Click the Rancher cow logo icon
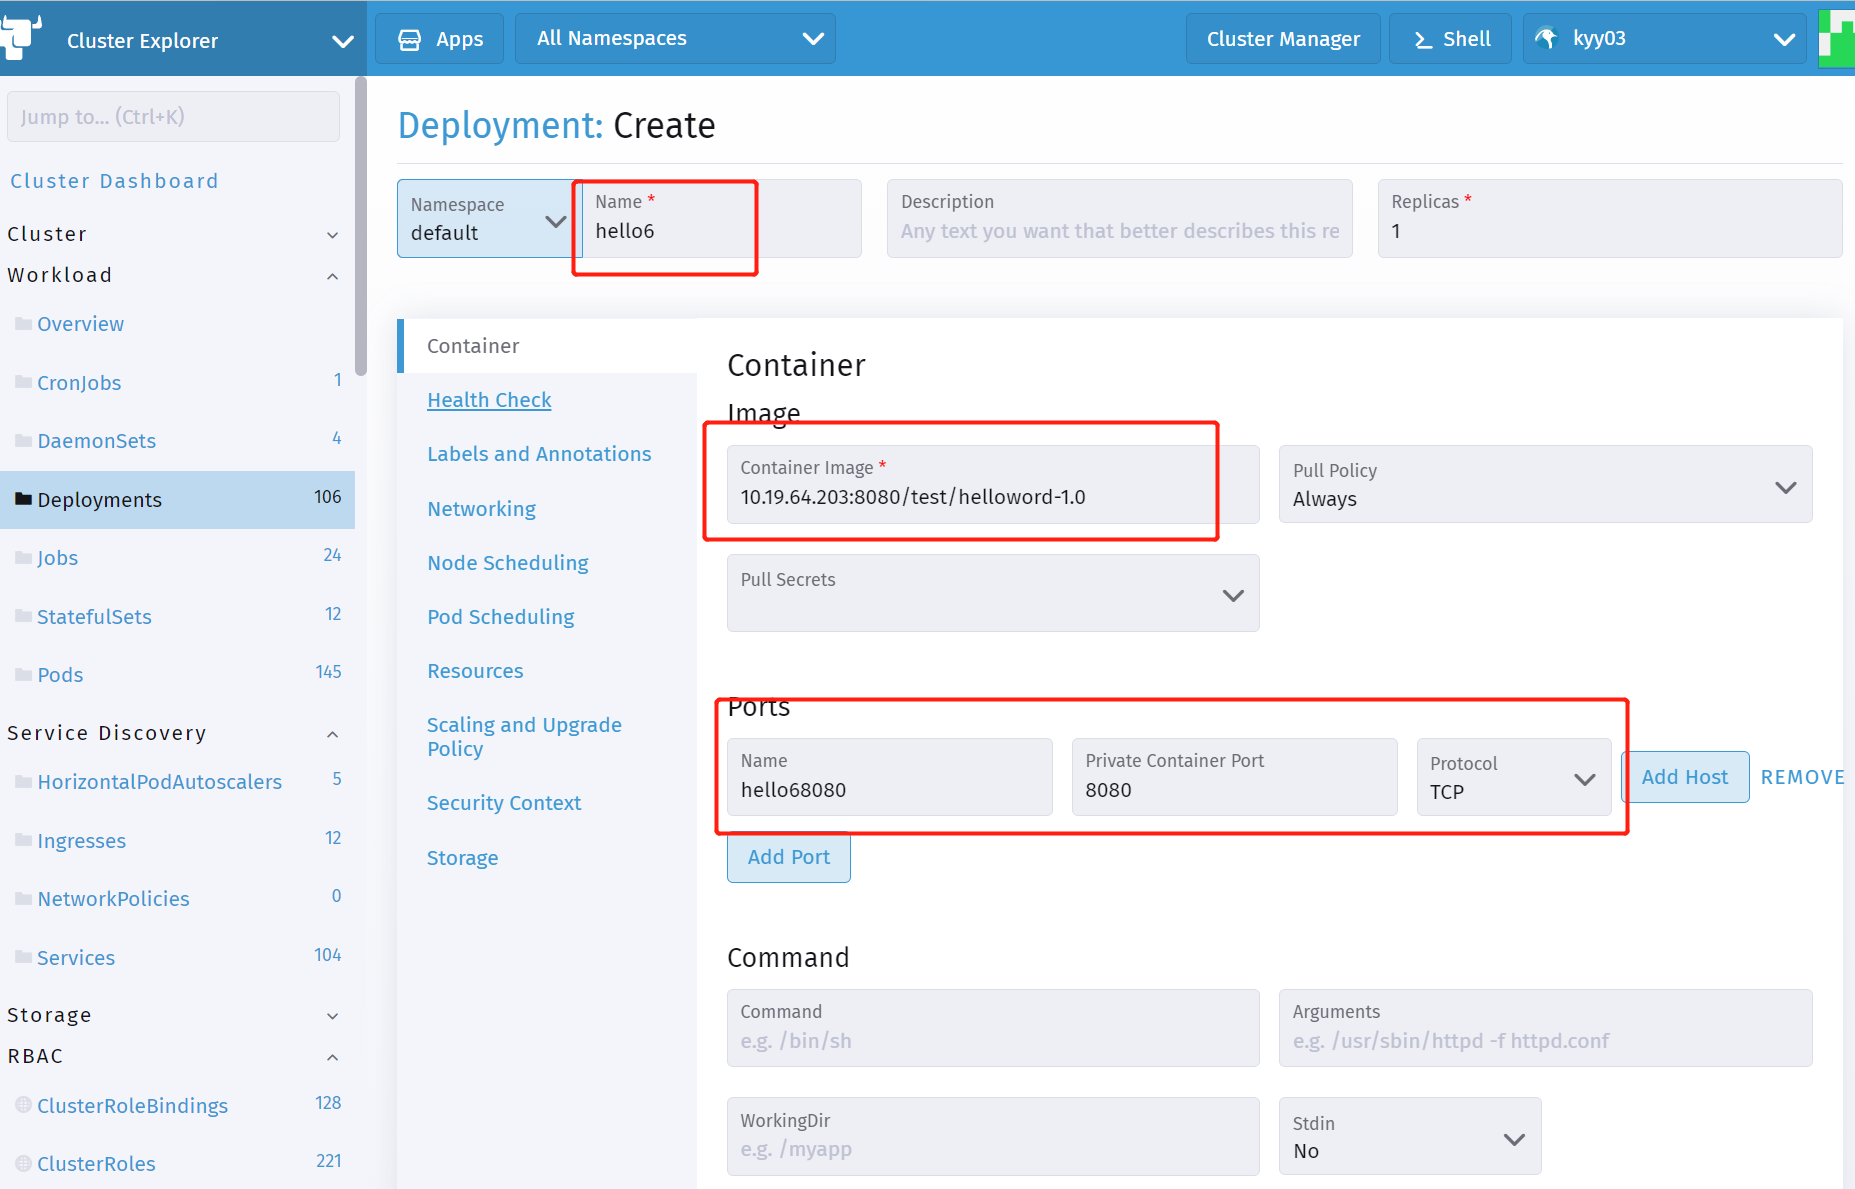 pyautogui.click(x=20, y=37)
